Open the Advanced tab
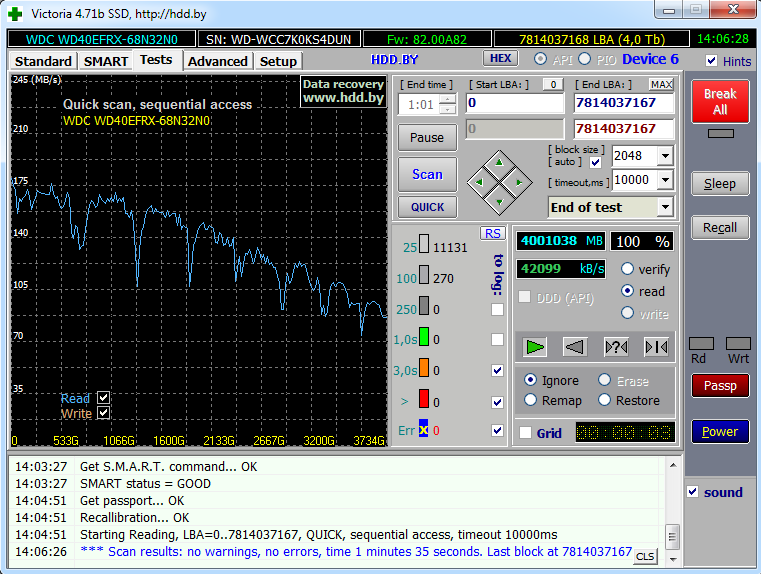 point(217,61)
